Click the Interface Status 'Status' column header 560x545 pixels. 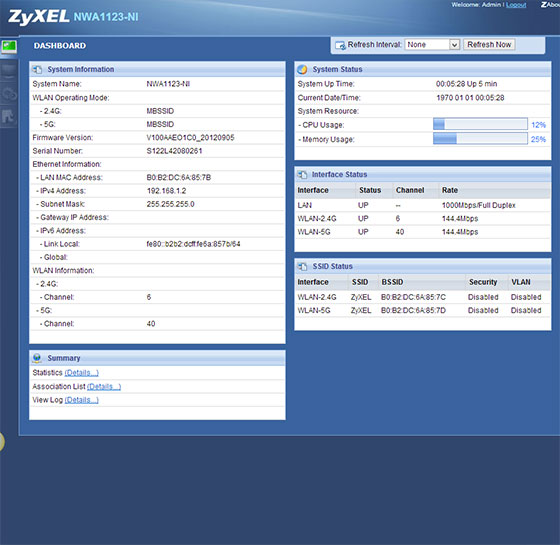click(x=370, y=190)
